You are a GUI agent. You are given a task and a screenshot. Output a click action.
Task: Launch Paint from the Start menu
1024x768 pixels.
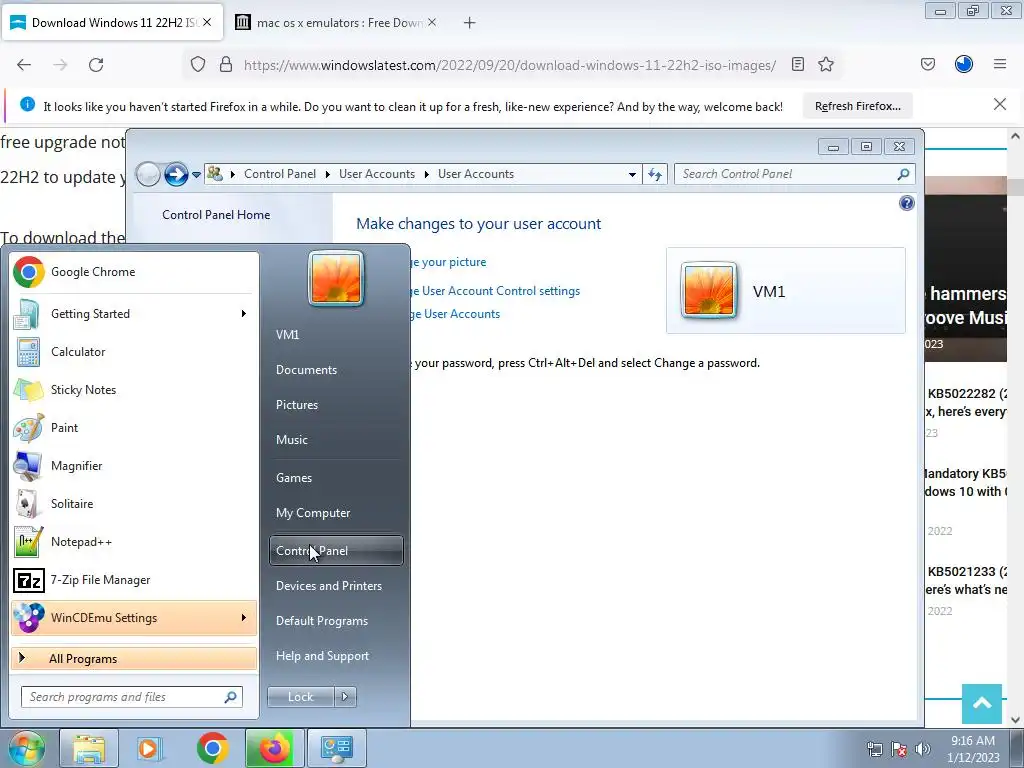click(134, 428)
